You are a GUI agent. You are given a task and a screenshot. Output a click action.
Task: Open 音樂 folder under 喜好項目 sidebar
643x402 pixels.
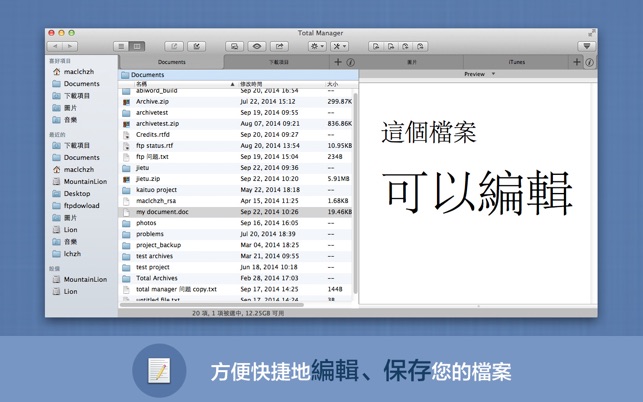[65, 120]
